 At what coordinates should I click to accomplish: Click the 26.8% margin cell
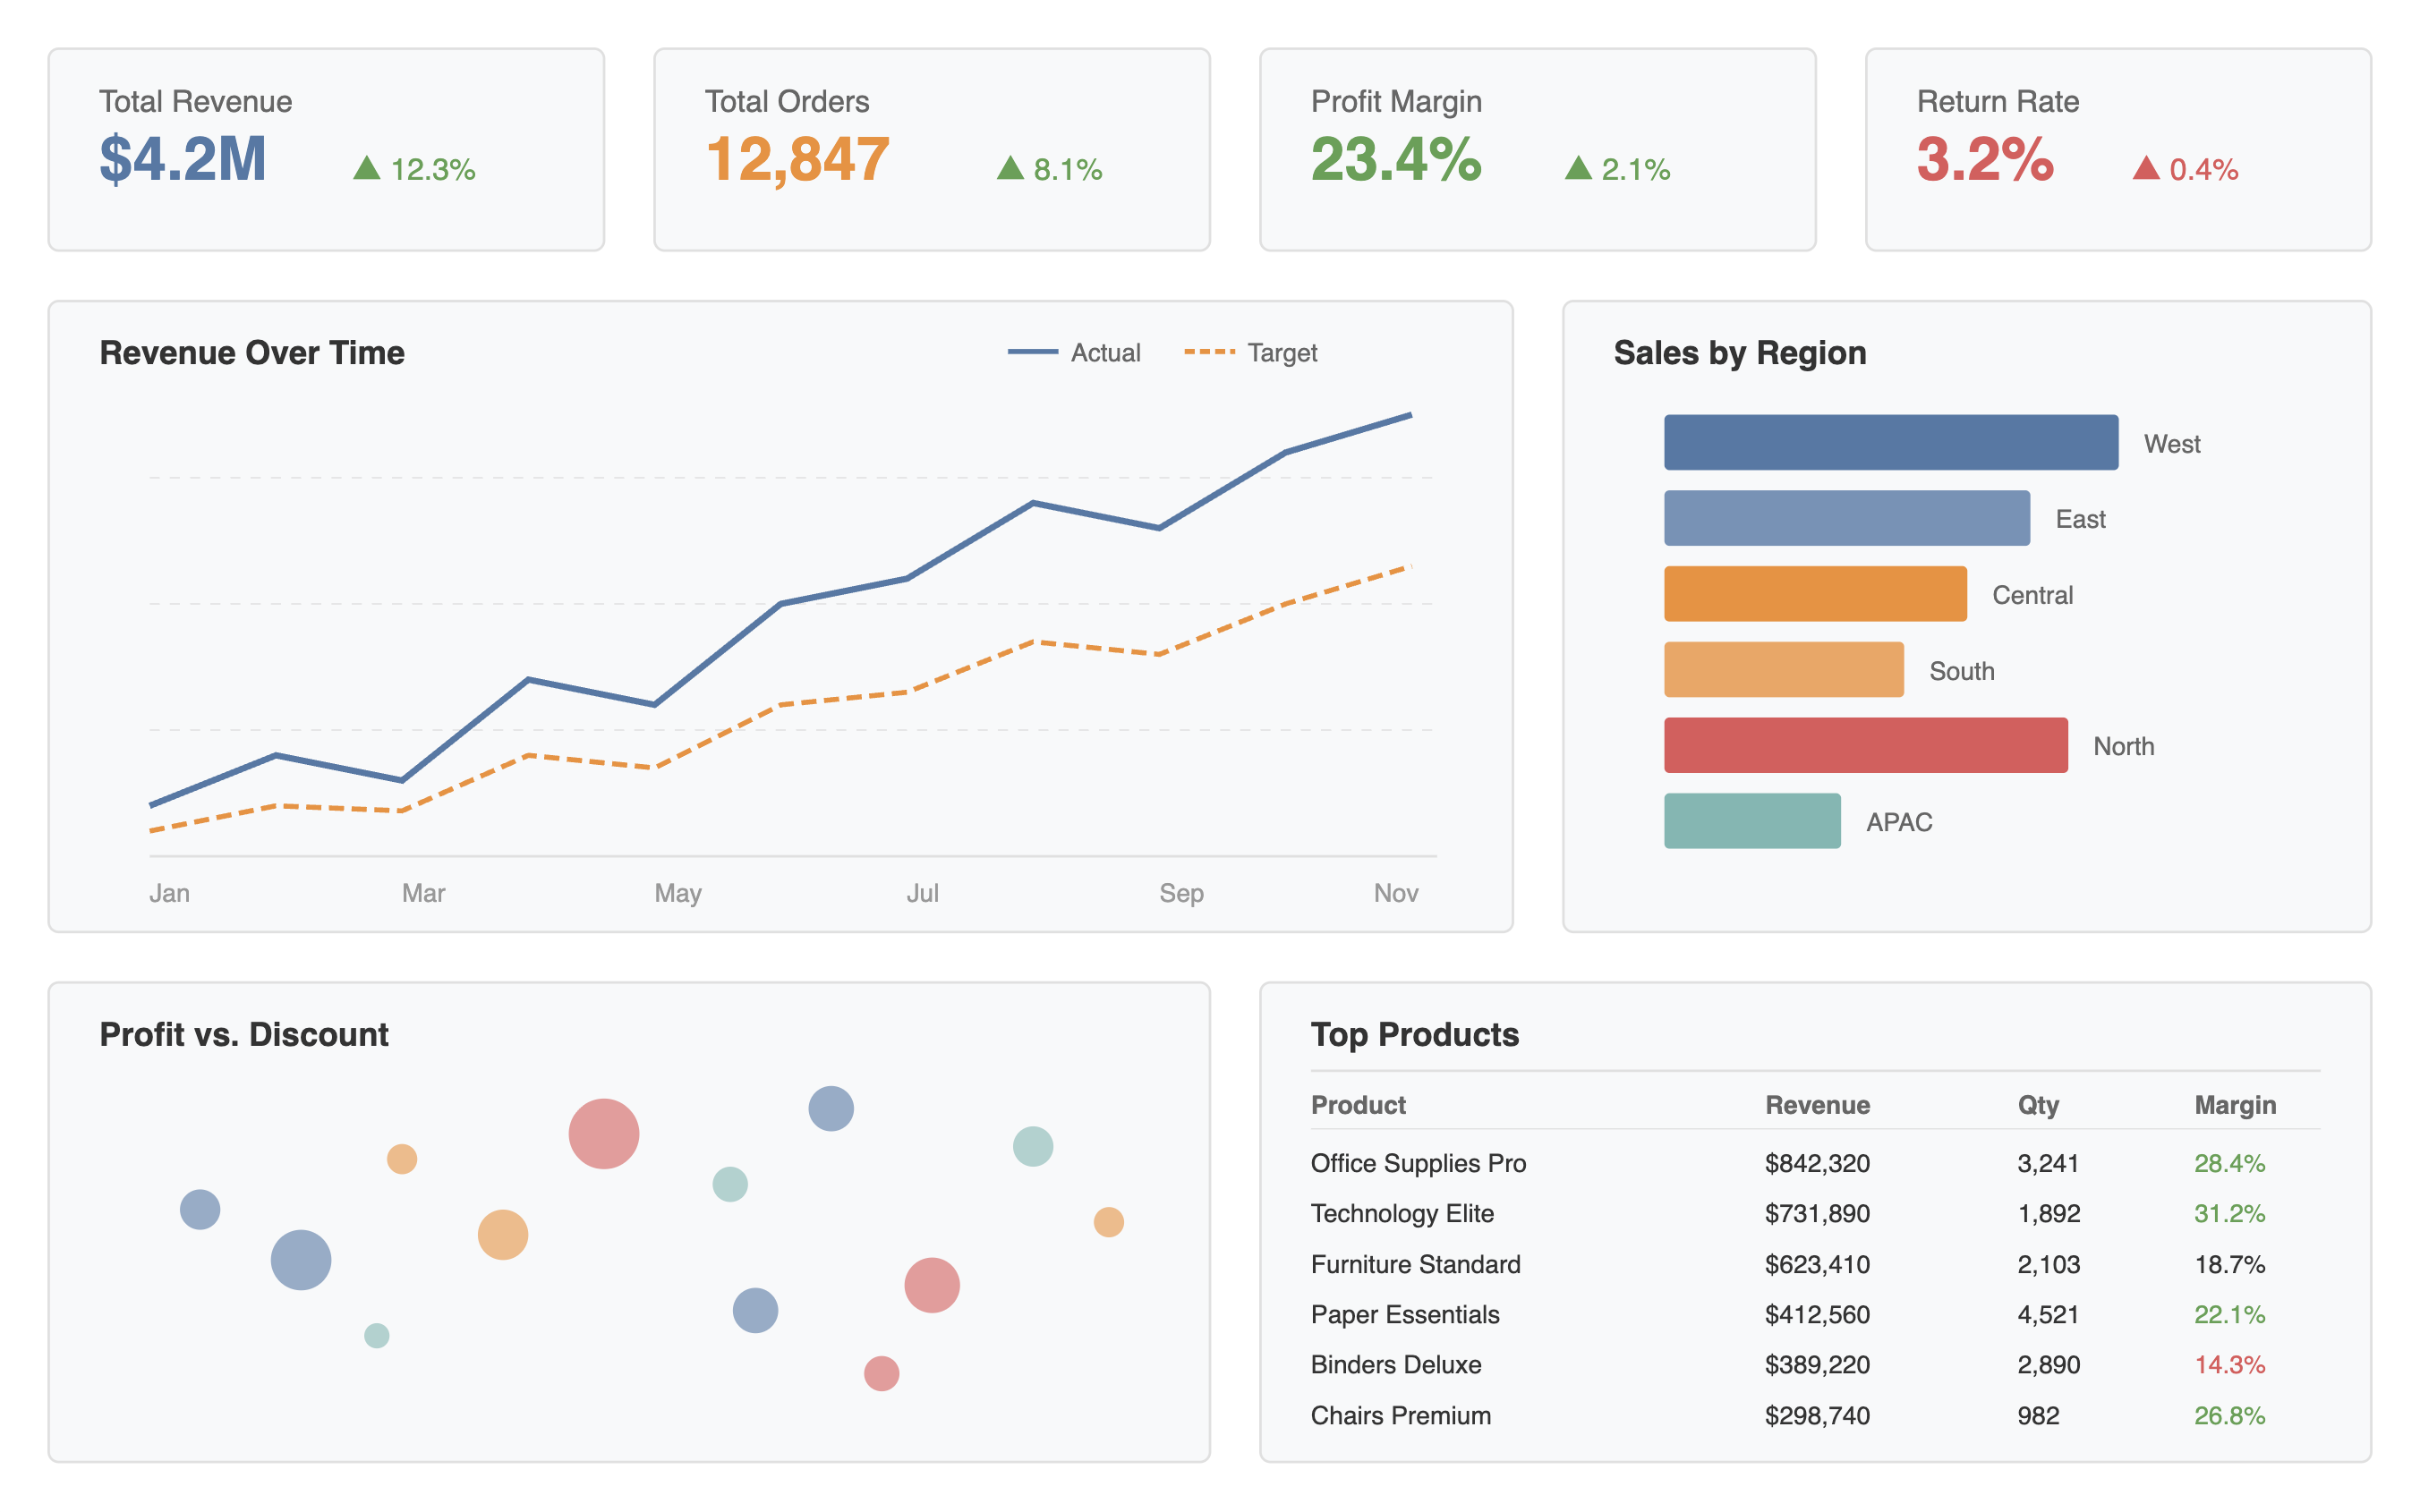(2229, 1415)
